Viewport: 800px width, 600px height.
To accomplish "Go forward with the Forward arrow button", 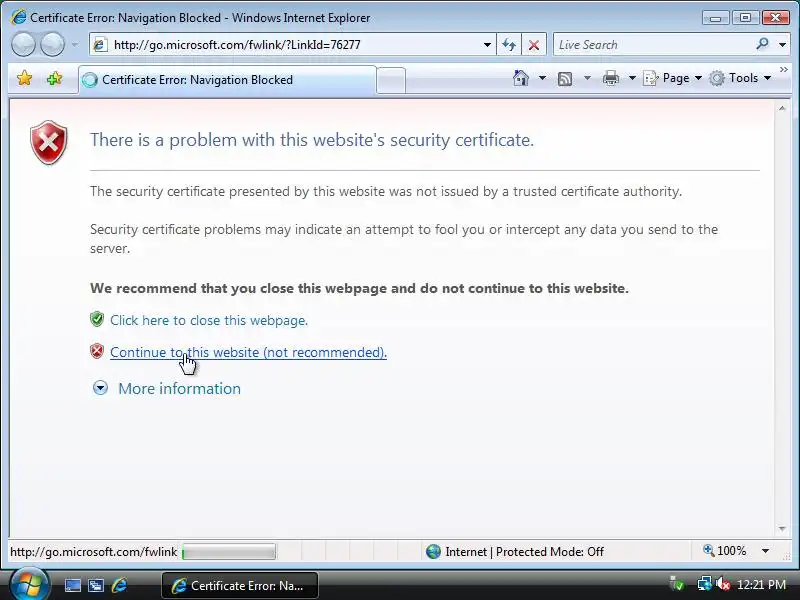I will point(53,44).
